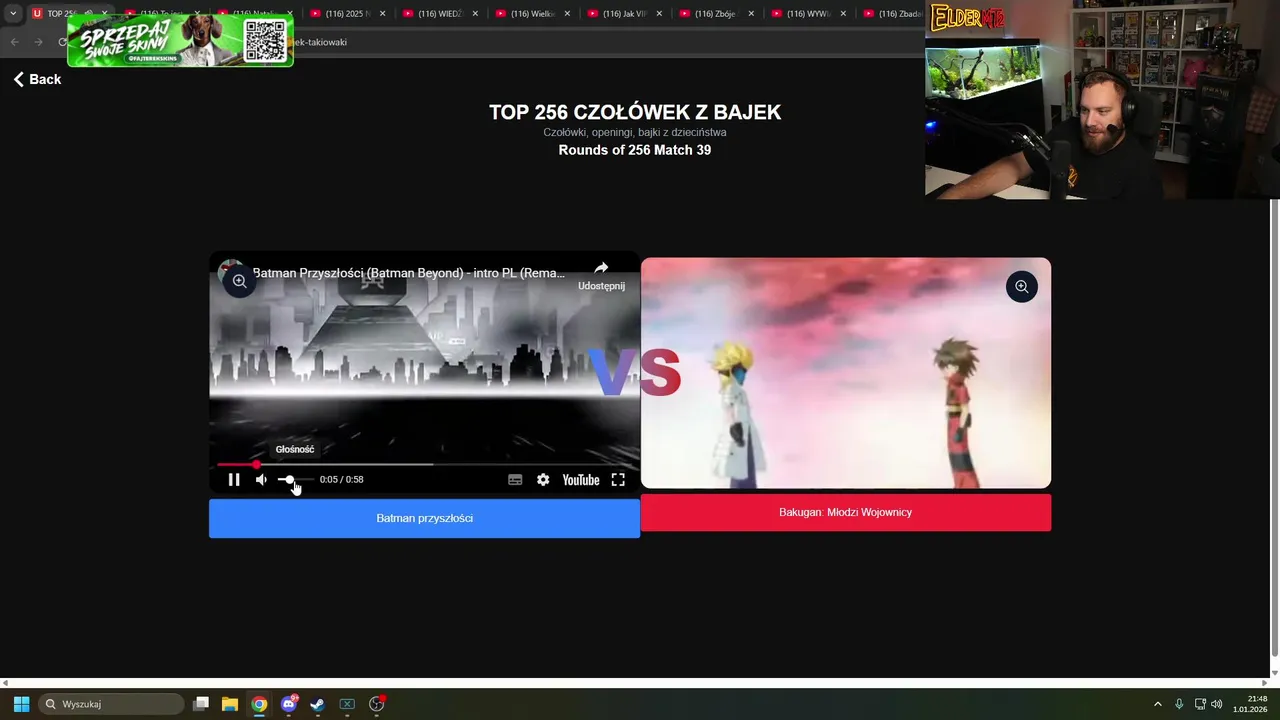The width and height of the screenshot is (1280, 720).
Task: Click the browser back arrow
Action: [x=14, y=42]
